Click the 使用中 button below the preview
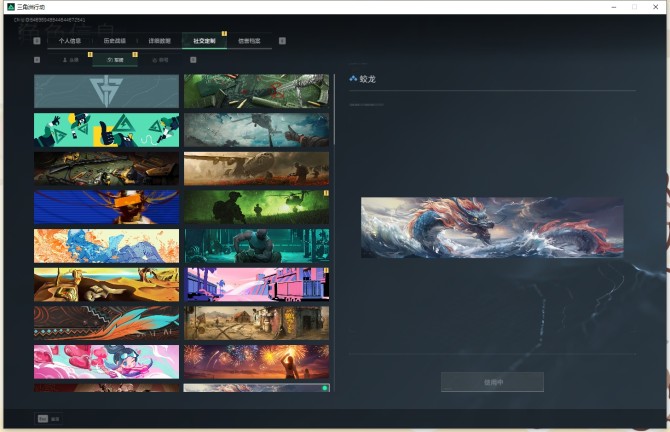 [x=492, y=382]
